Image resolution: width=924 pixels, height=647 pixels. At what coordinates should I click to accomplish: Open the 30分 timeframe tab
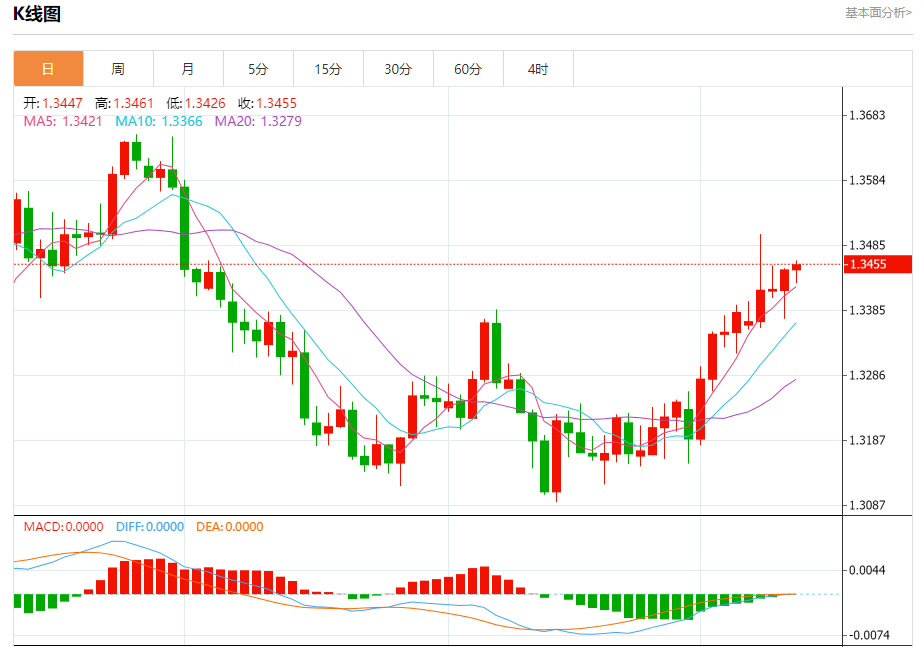pyautogui.click(x=398, y=69)
